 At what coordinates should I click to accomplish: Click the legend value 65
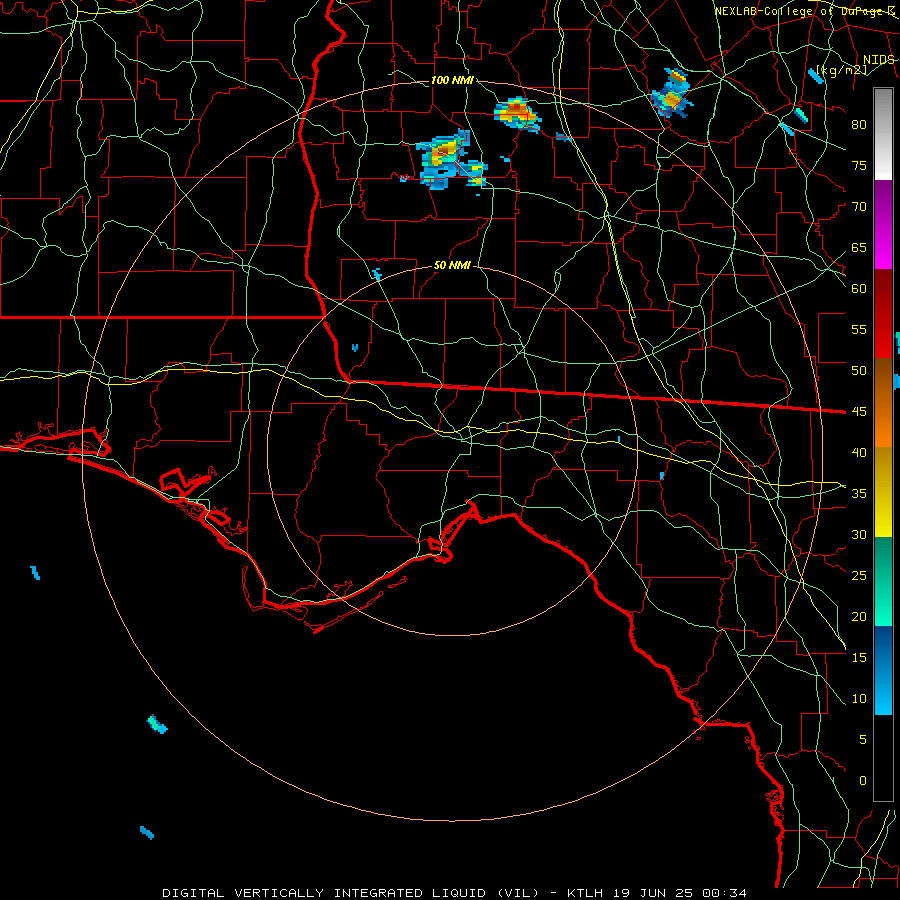click(859, 248)
